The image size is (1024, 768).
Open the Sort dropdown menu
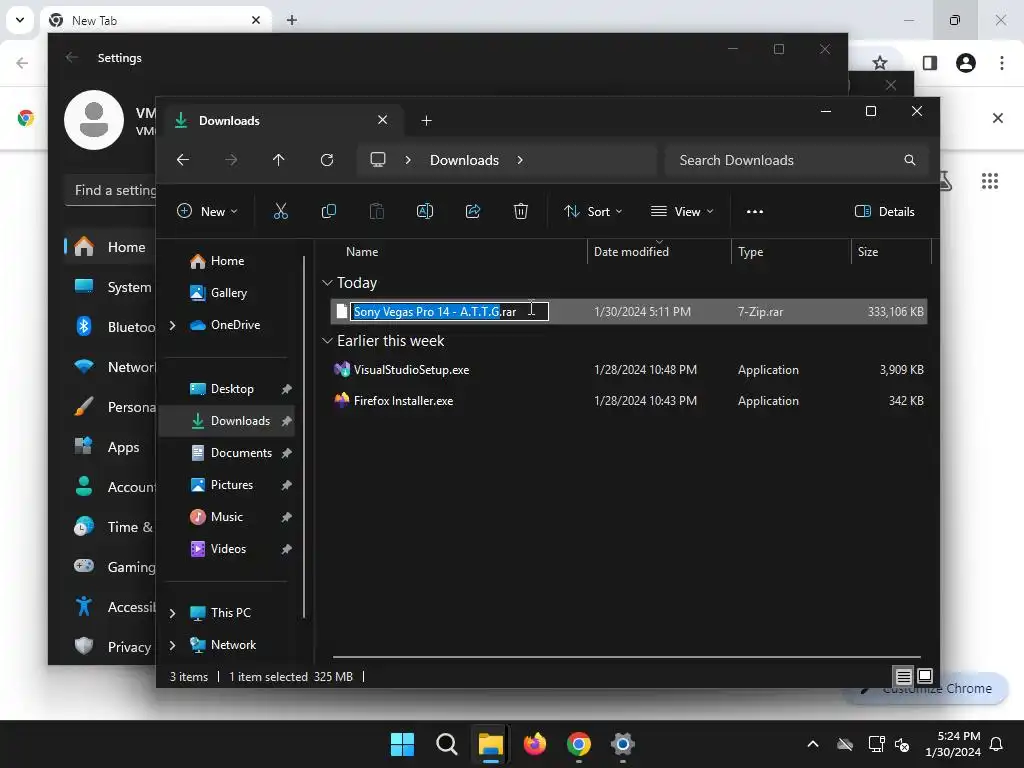[593, 211]
